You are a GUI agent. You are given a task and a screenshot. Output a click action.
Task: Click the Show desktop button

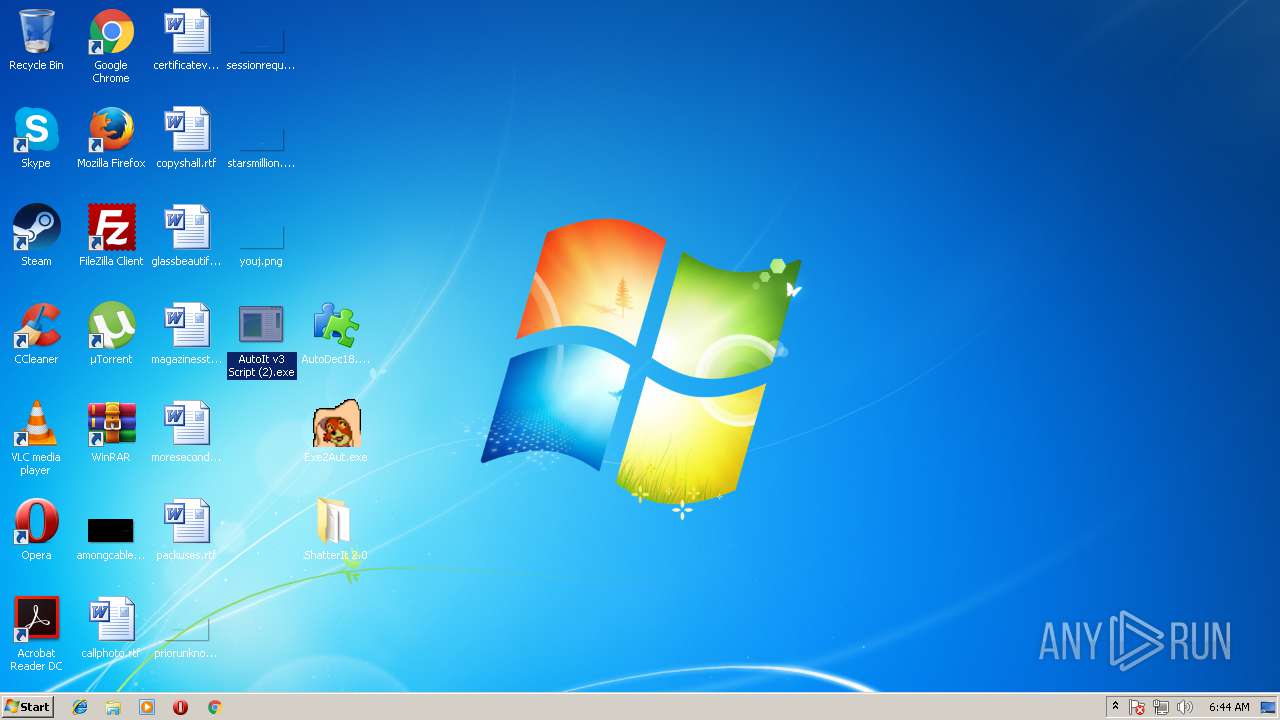[x=1268, y=707]
